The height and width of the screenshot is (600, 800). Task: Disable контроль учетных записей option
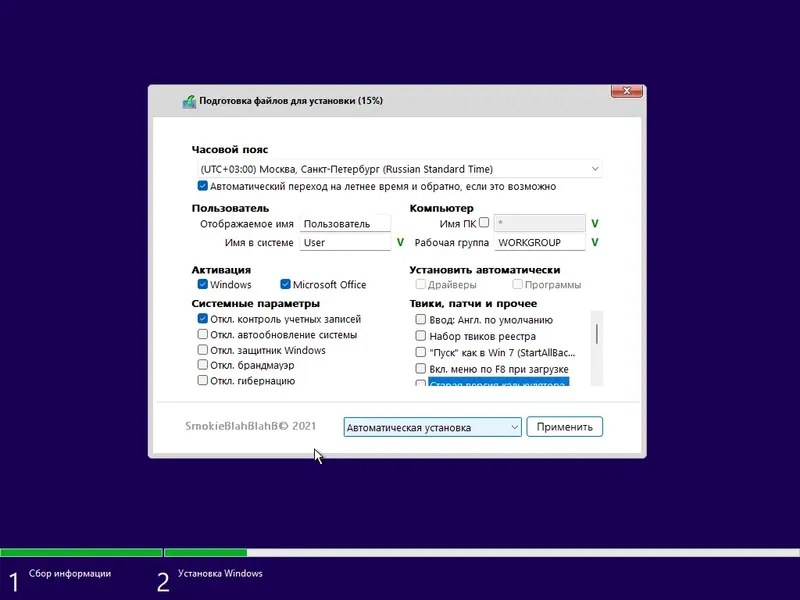coord(200,318)
